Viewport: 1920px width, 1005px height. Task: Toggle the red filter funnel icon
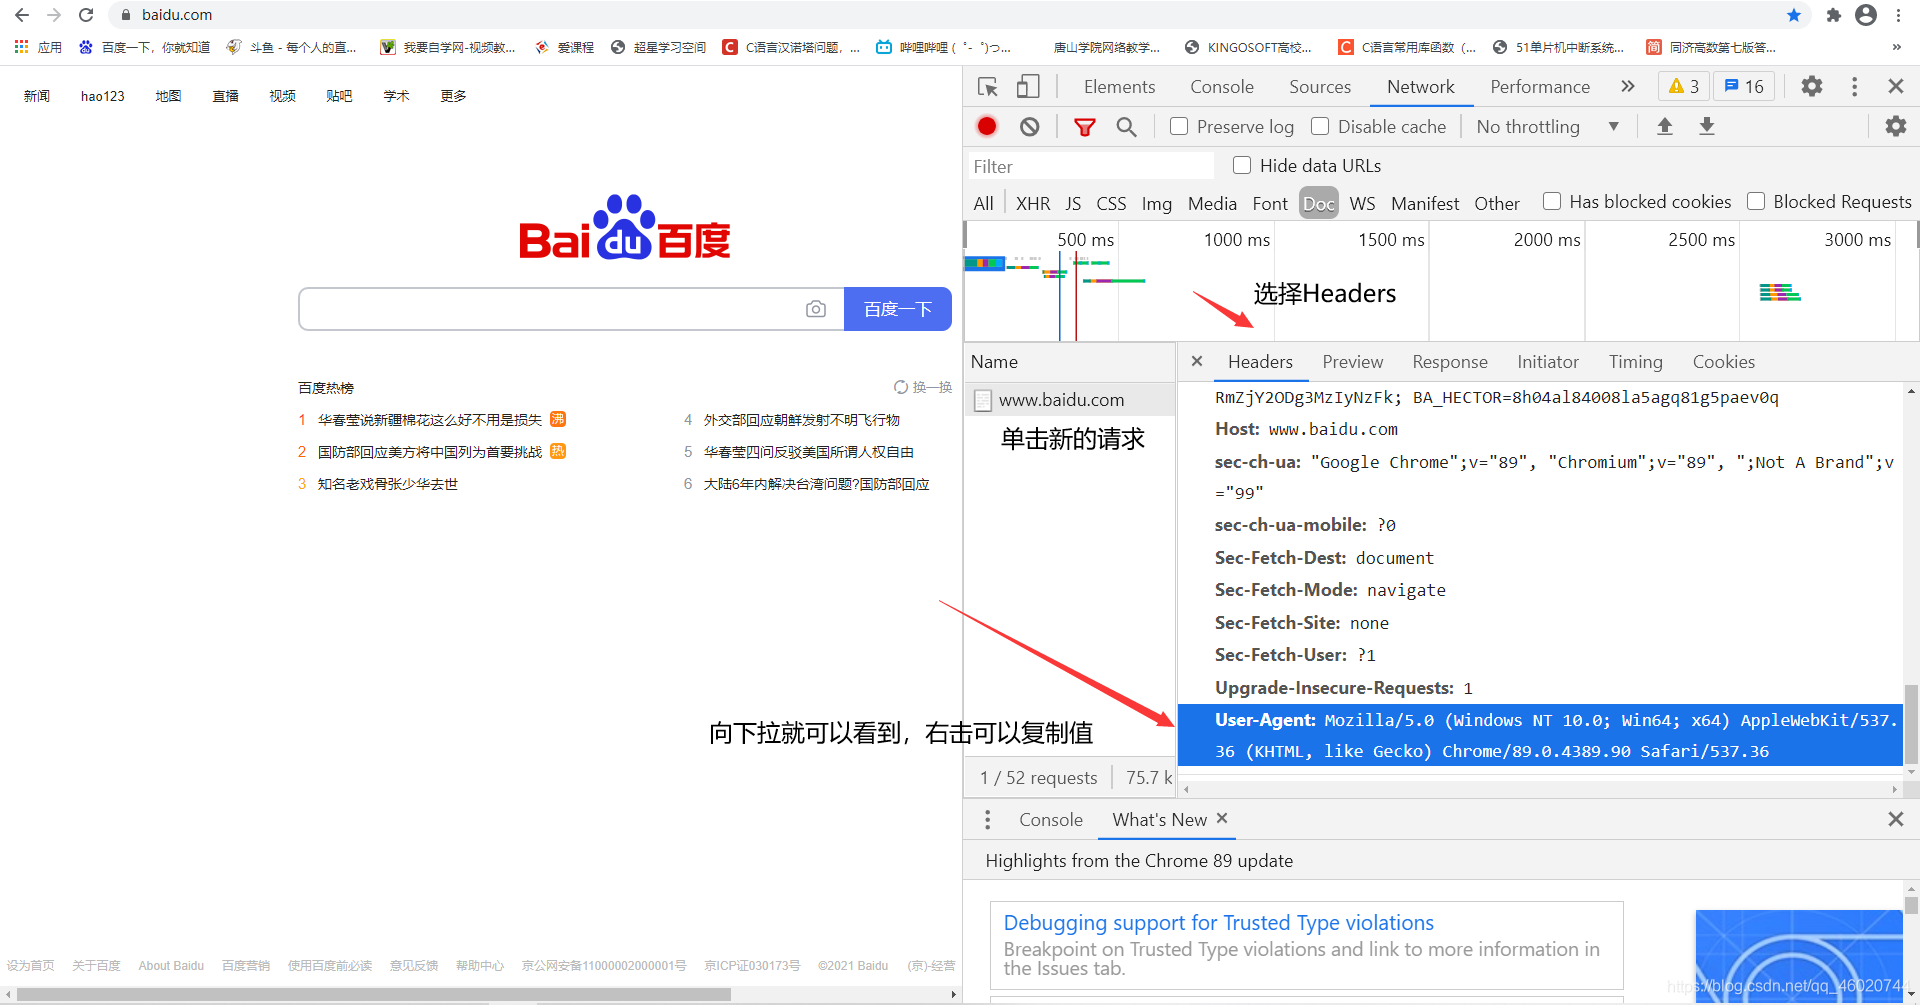click(x=1084, y=127)
